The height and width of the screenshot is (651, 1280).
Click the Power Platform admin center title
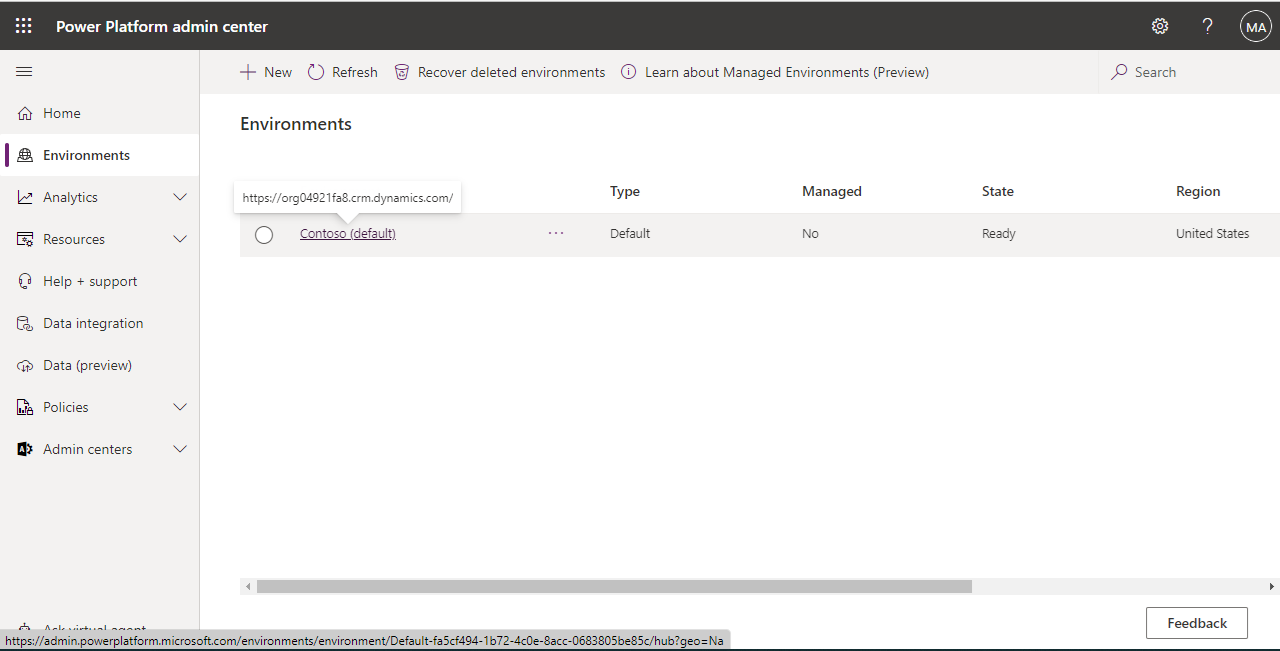pyautogui.click(x=162, y=26)
